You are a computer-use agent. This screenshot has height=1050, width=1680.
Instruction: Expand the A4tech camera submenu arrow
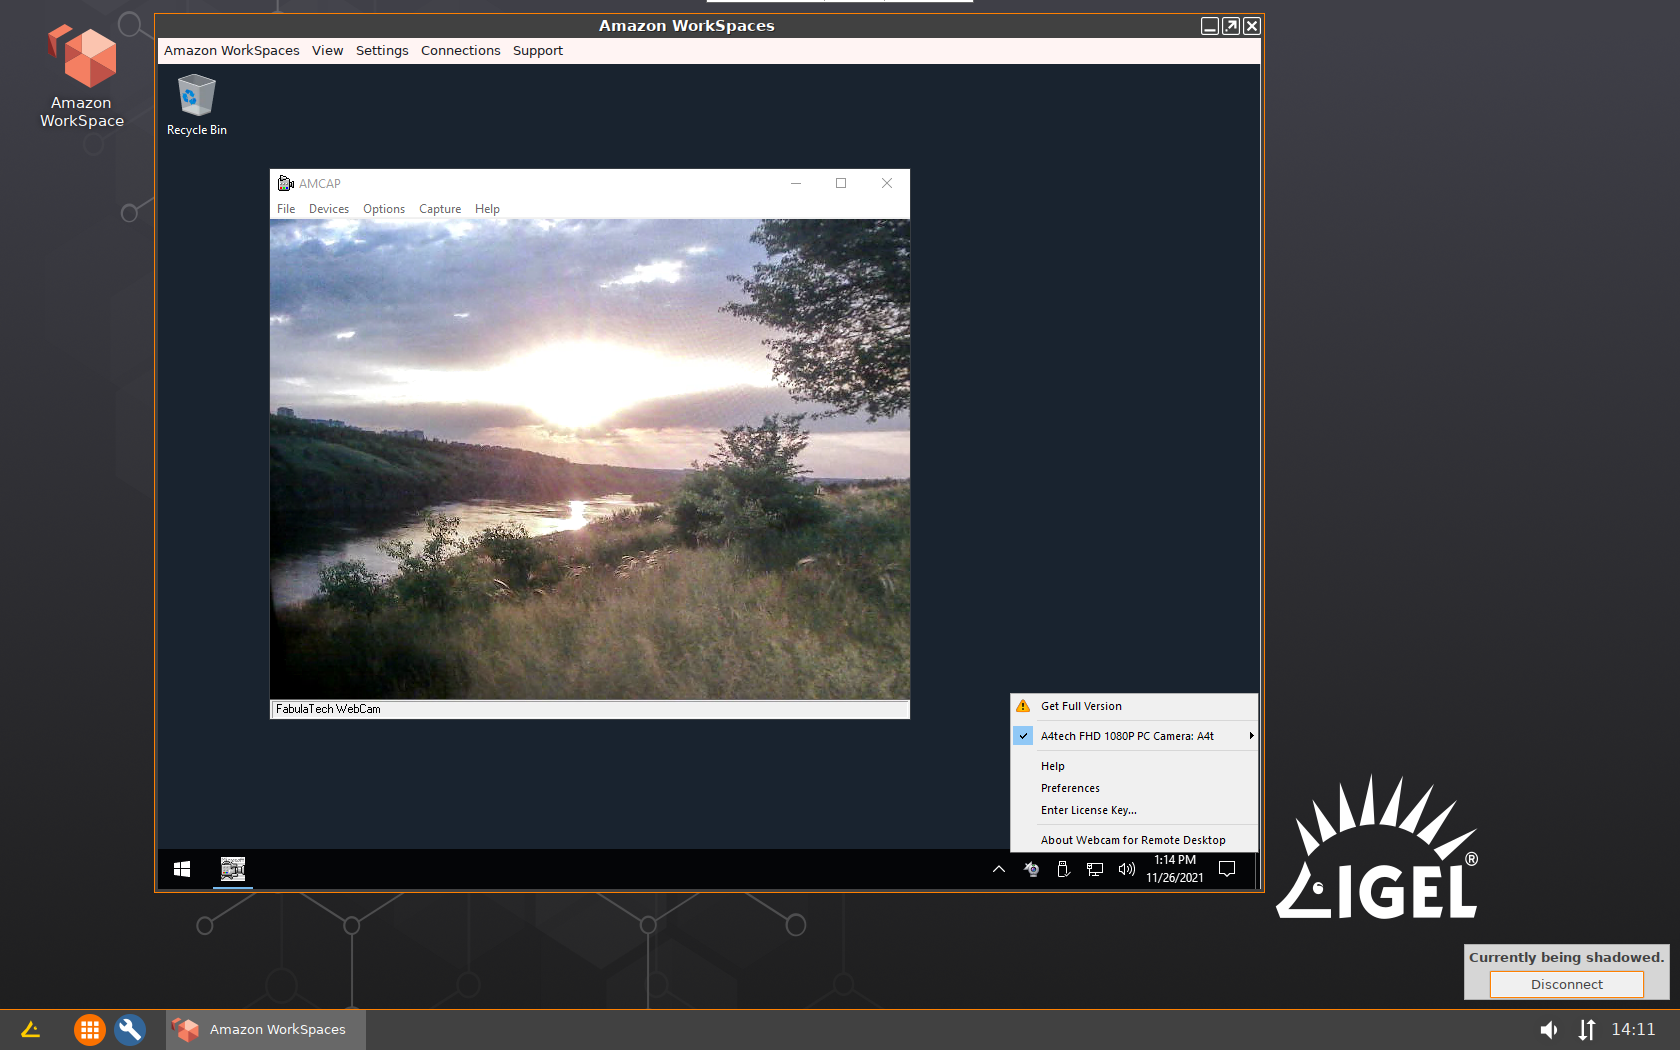[x=1251, y=736]
